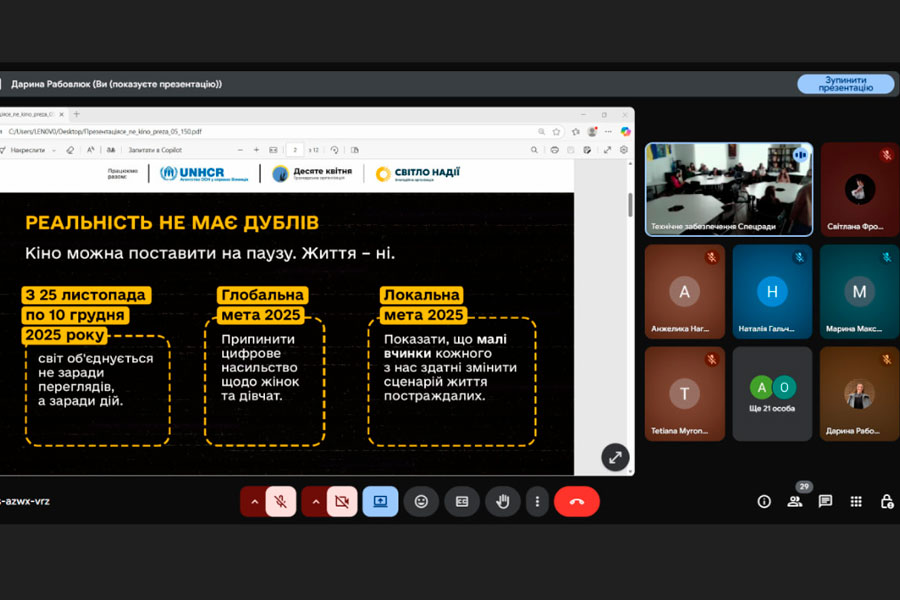Viewport: 900px width, 600px height.
Task: Toggle screen presentation button
Action: click(380, 501)
